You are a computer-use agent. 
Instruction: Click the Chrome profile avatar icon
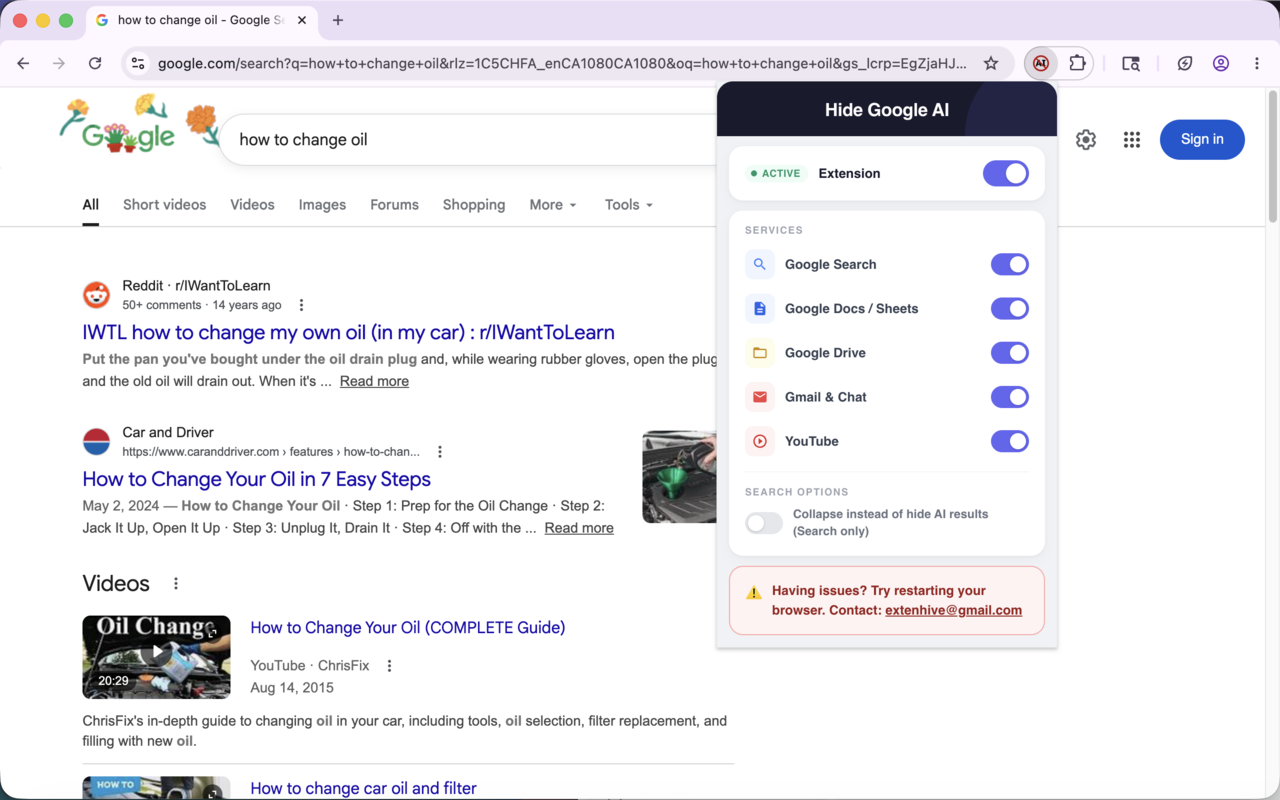(x=1221, y=63)
